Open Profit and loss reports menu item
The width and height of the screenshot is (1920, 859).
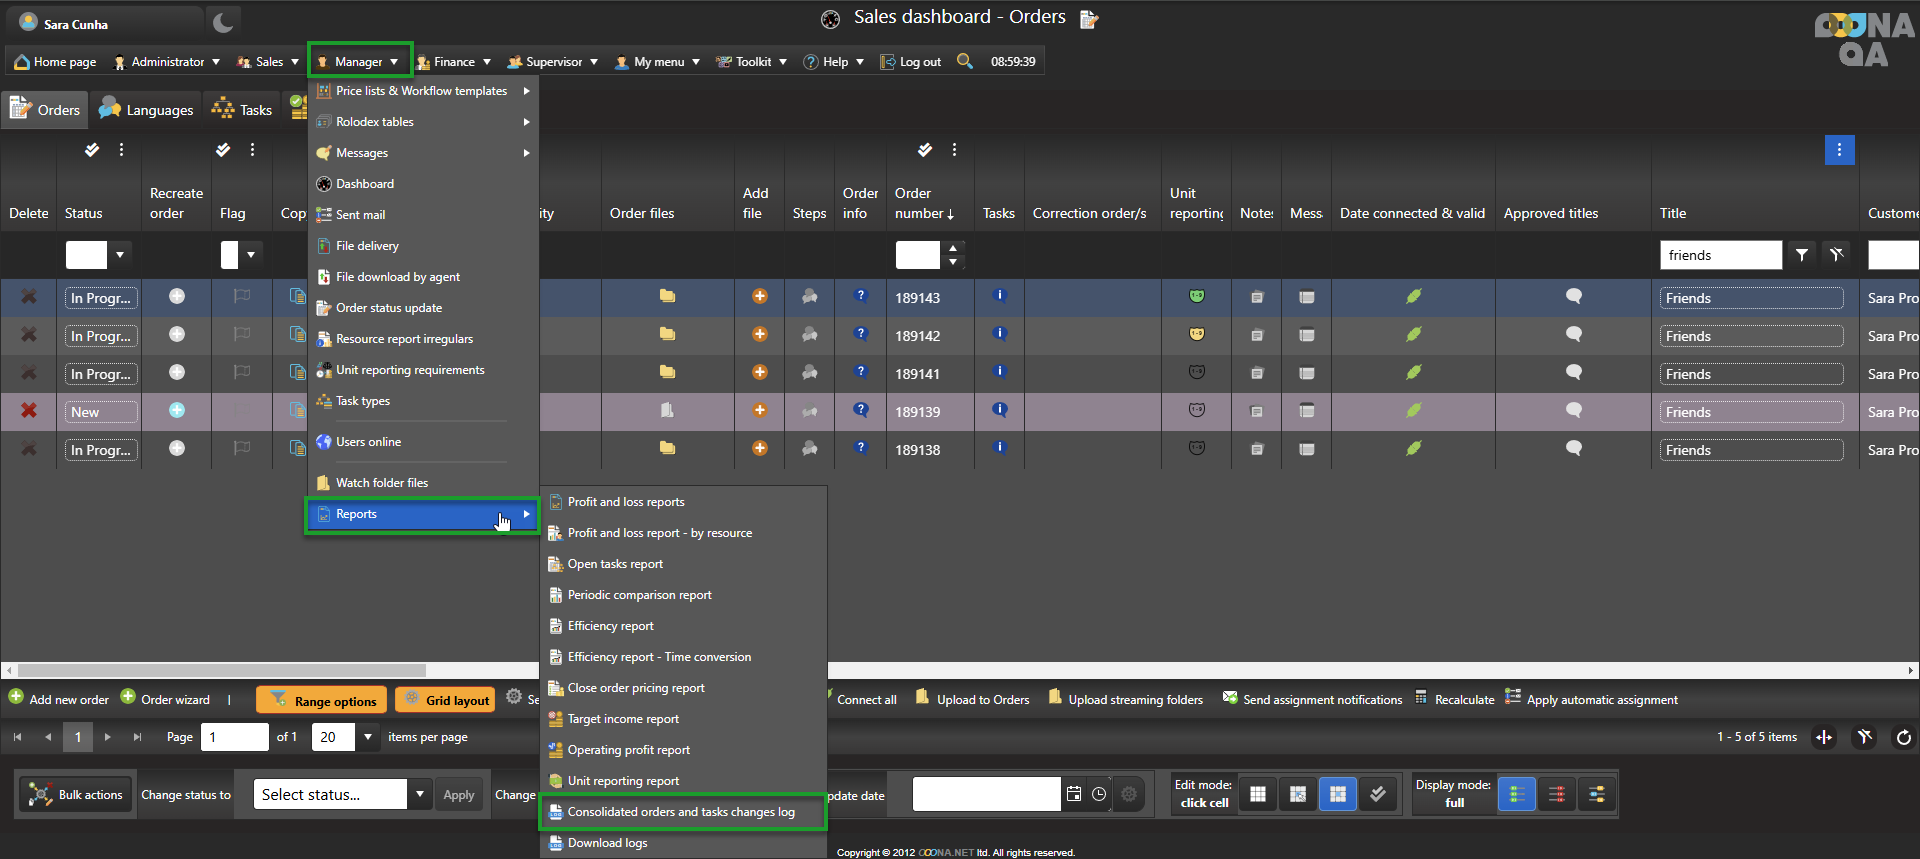[x=626, y=502]
